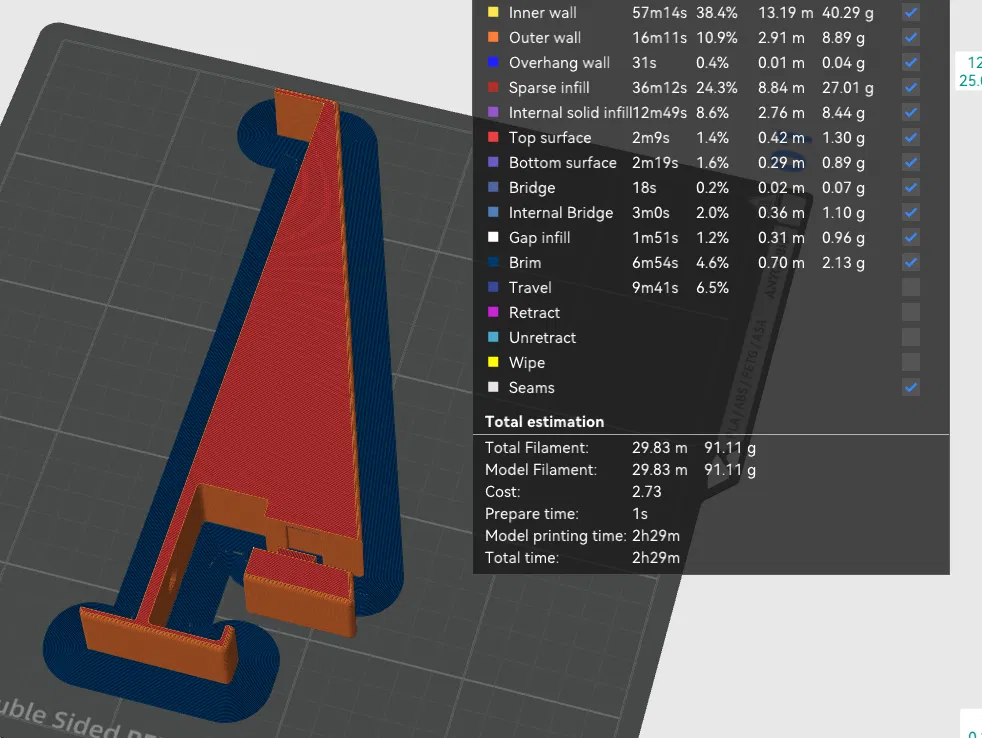Toggle Bottom surface visibility checkbox
Image resolution: width=982 pixels, height=738 pixels.
tap(911, 162)
